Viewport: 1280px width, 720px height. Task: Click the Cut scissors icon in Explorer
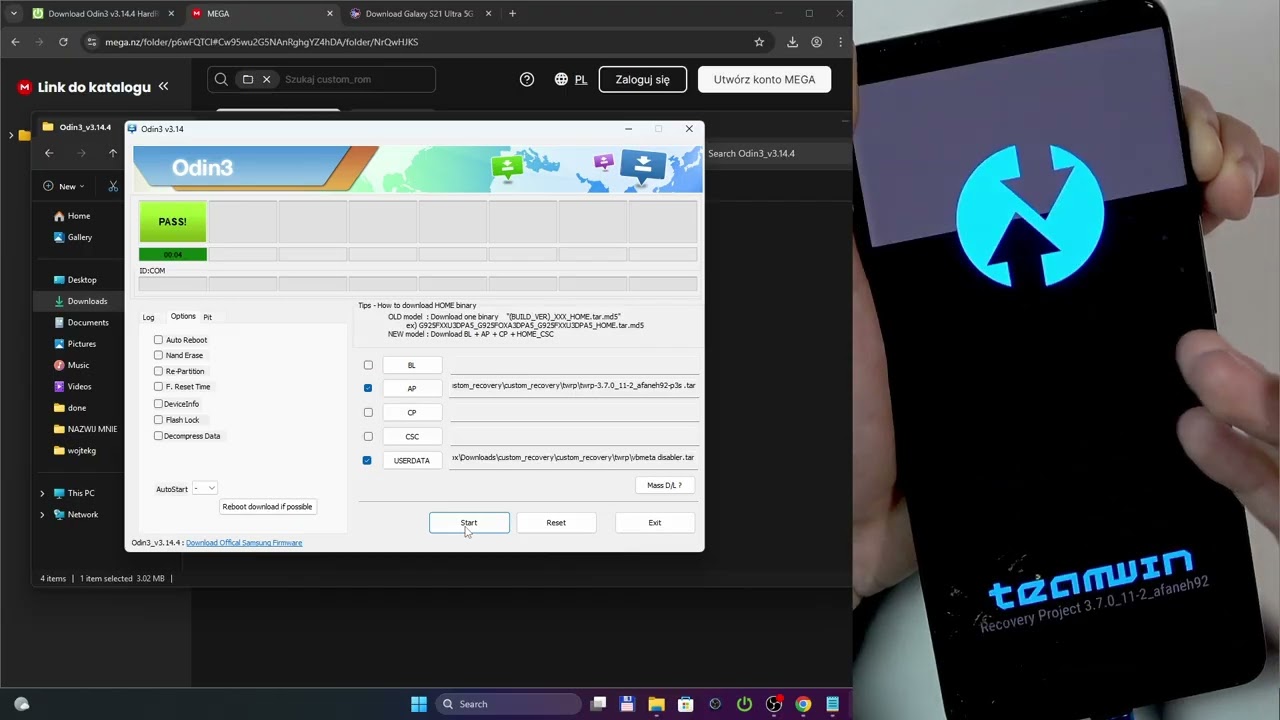(113, 186)
